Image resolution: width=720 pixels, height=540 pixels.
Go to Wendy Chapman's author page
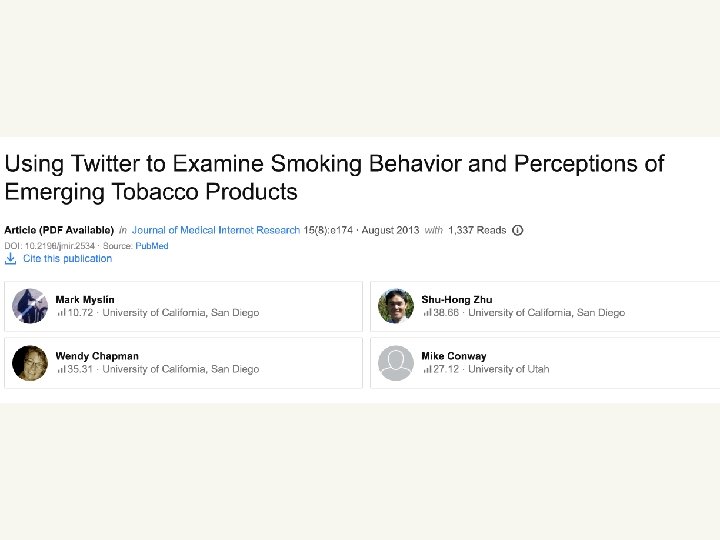(97, 355)
